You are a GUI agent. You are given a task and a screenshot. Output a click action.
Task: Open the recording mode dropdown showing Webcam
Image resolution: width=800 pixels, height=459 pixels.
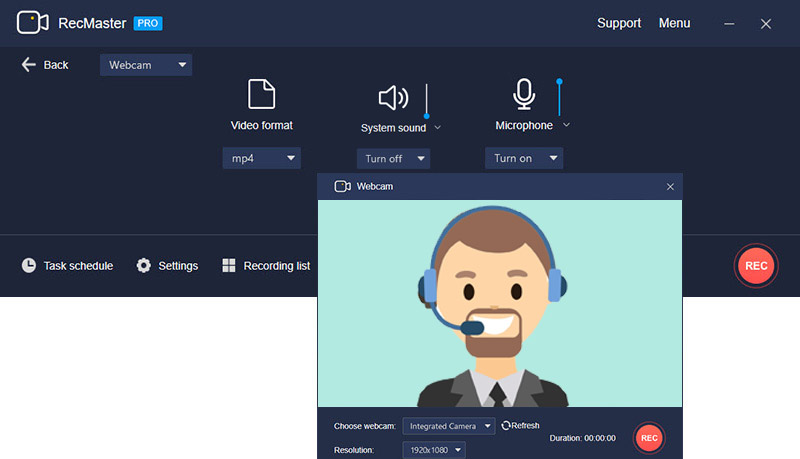pos(146,65)
